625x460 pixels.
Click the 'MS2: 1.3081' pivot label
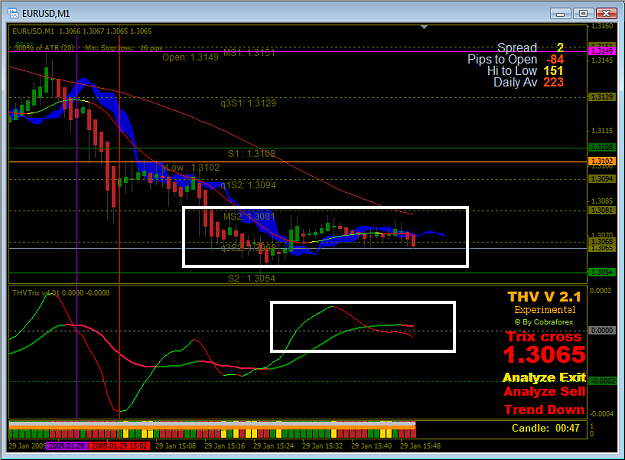249,216
